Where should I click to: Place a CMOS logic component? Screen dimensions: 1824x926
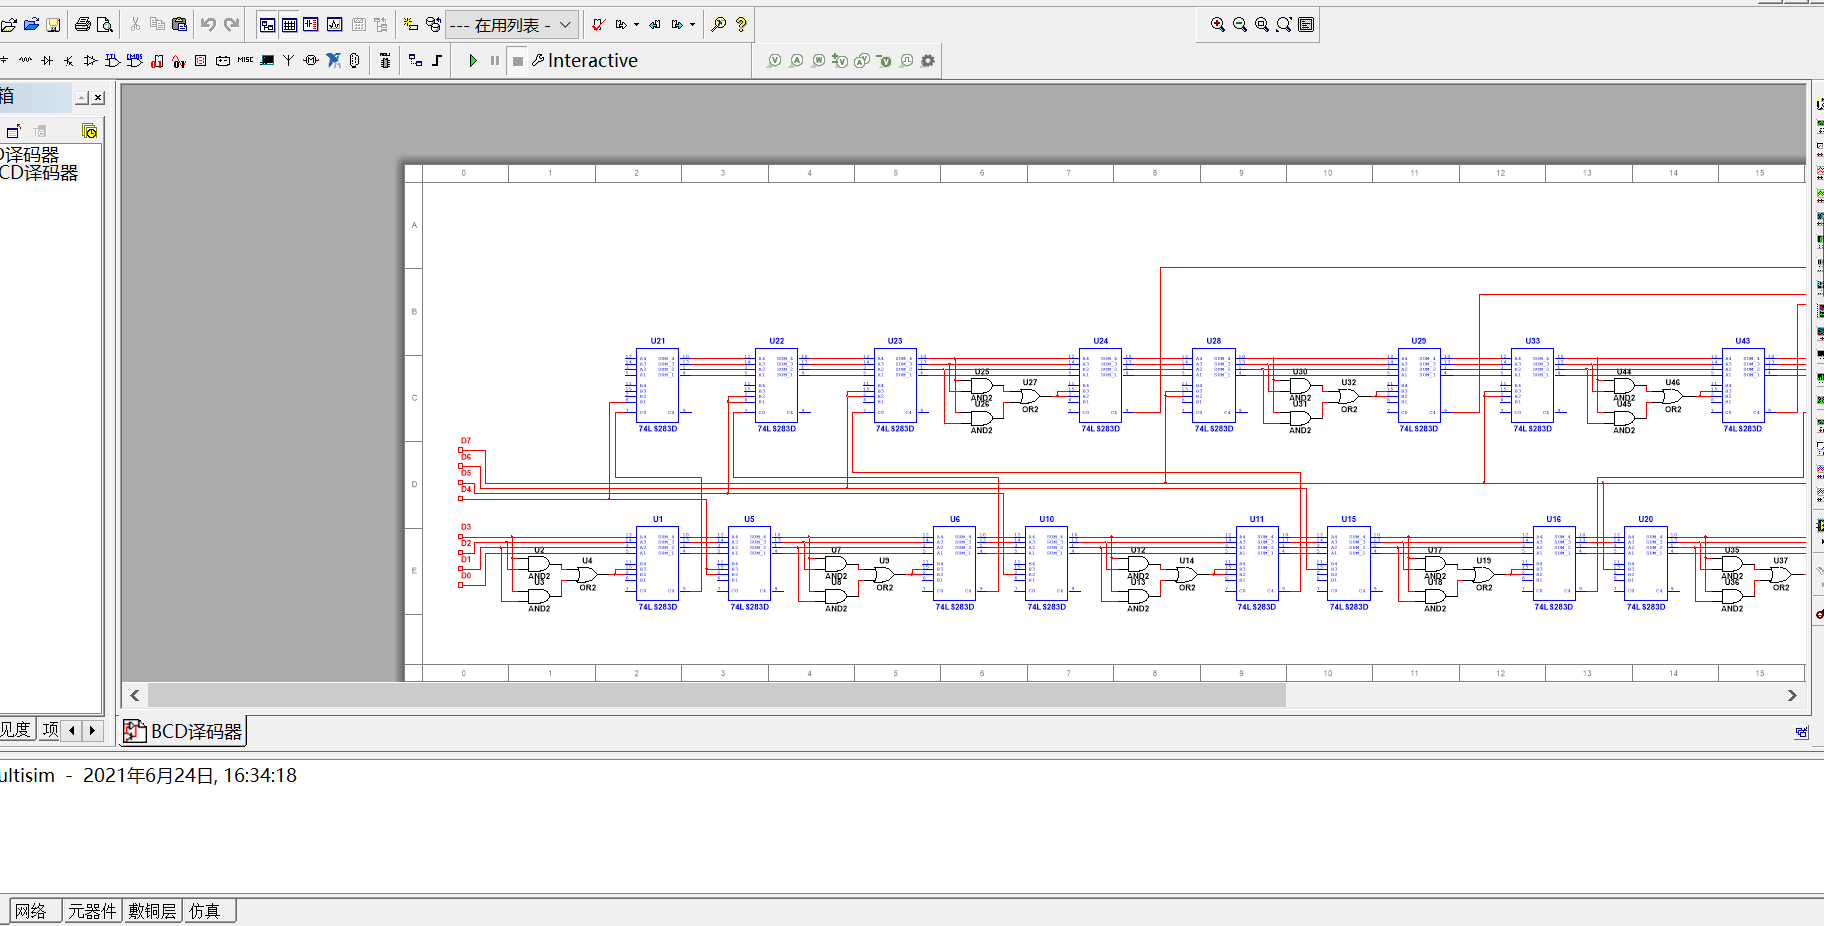pos(134,60)
